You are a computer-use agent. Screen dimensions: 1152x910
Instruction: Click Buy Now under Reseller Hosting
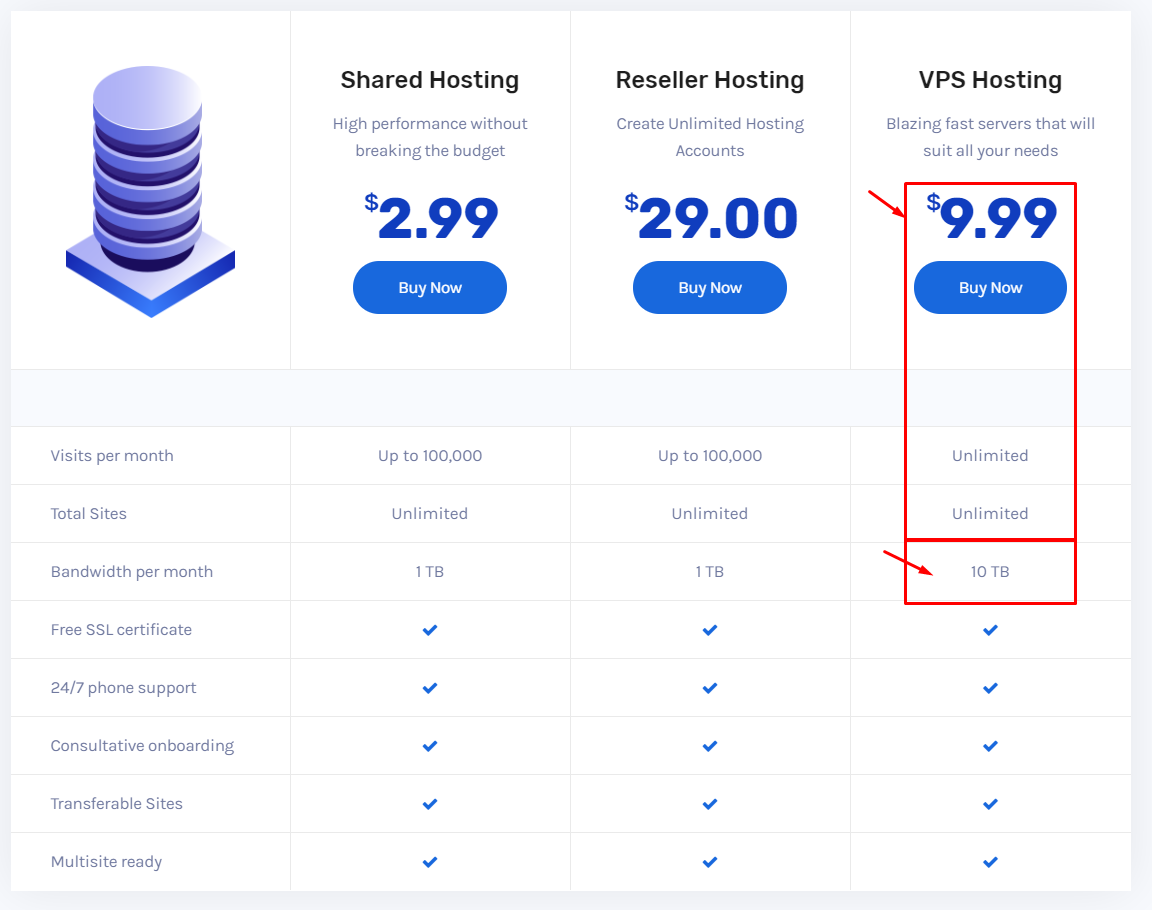click(x=710, y=287)
